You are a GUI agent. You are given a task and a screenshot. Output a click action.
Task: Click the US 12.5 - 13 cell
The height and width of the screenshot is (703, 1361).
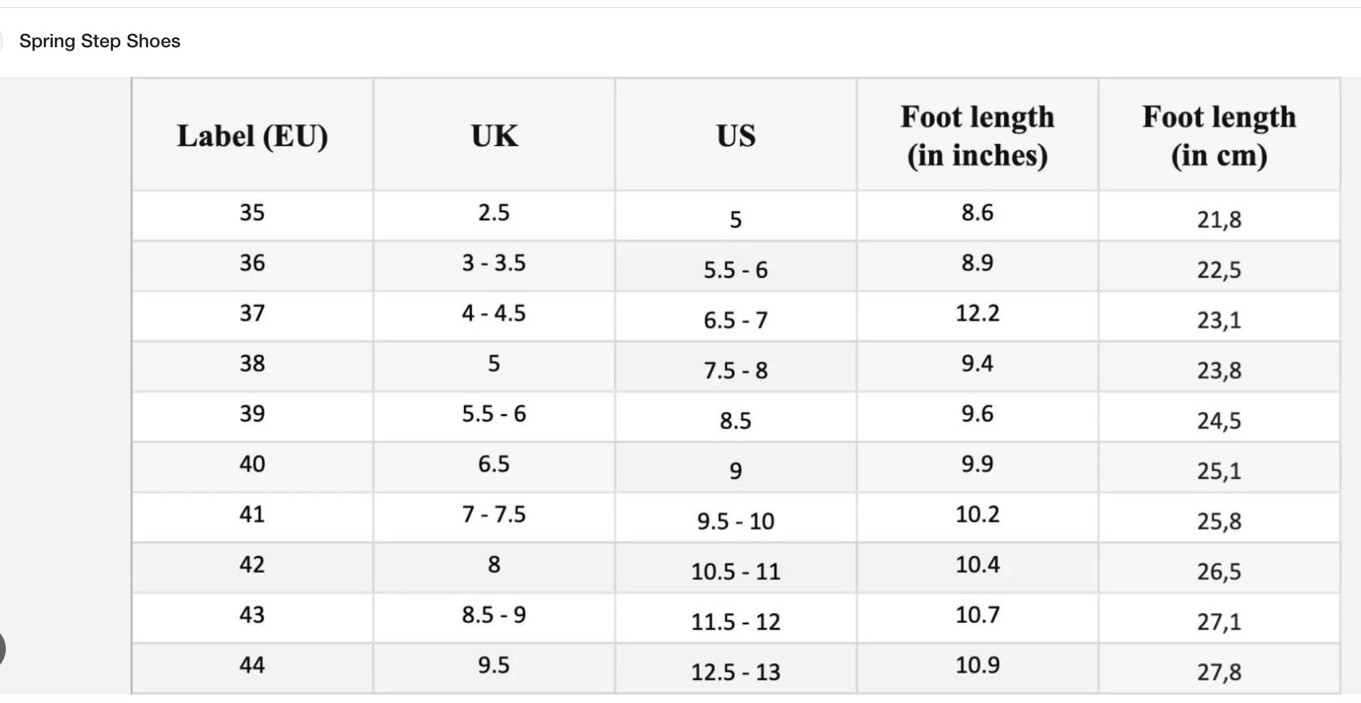(x=736, y=666)
